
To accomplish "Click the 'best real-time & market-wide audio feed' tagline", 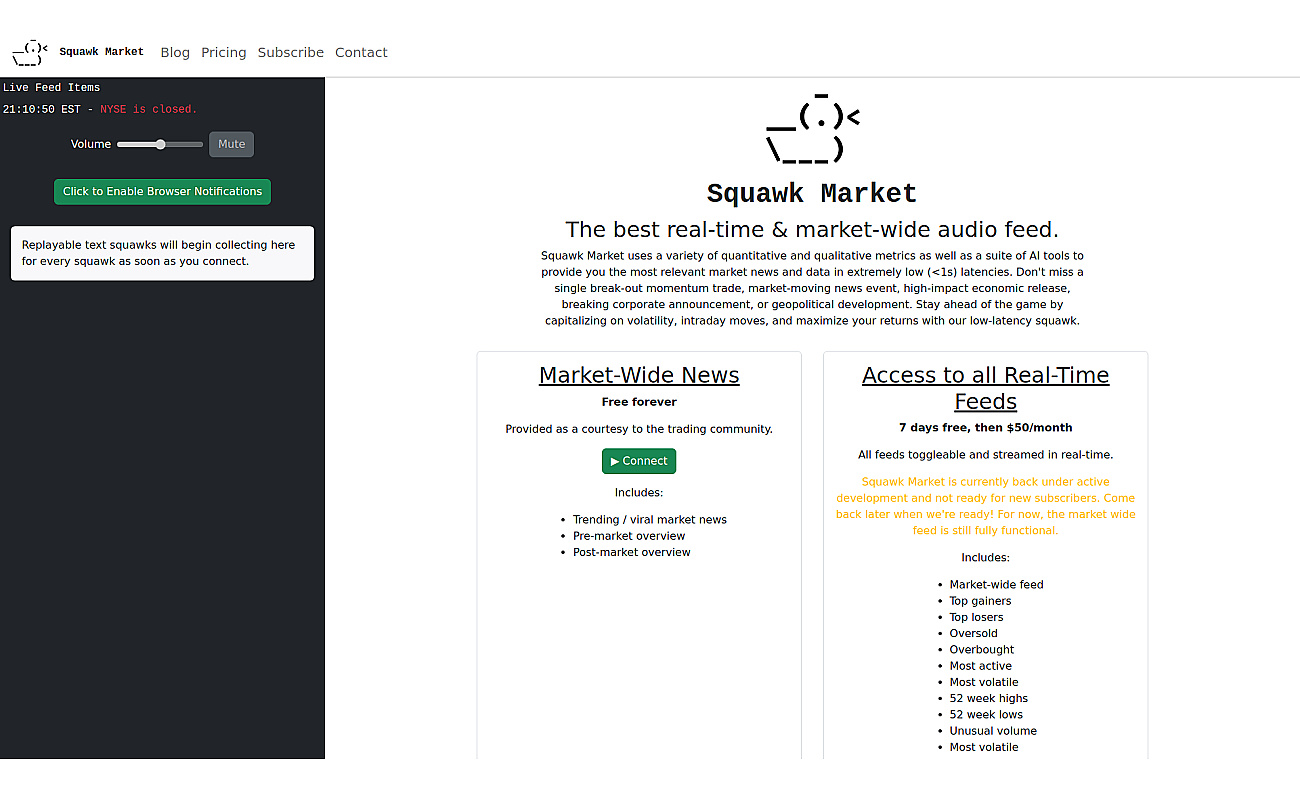I will coord(812,229).
